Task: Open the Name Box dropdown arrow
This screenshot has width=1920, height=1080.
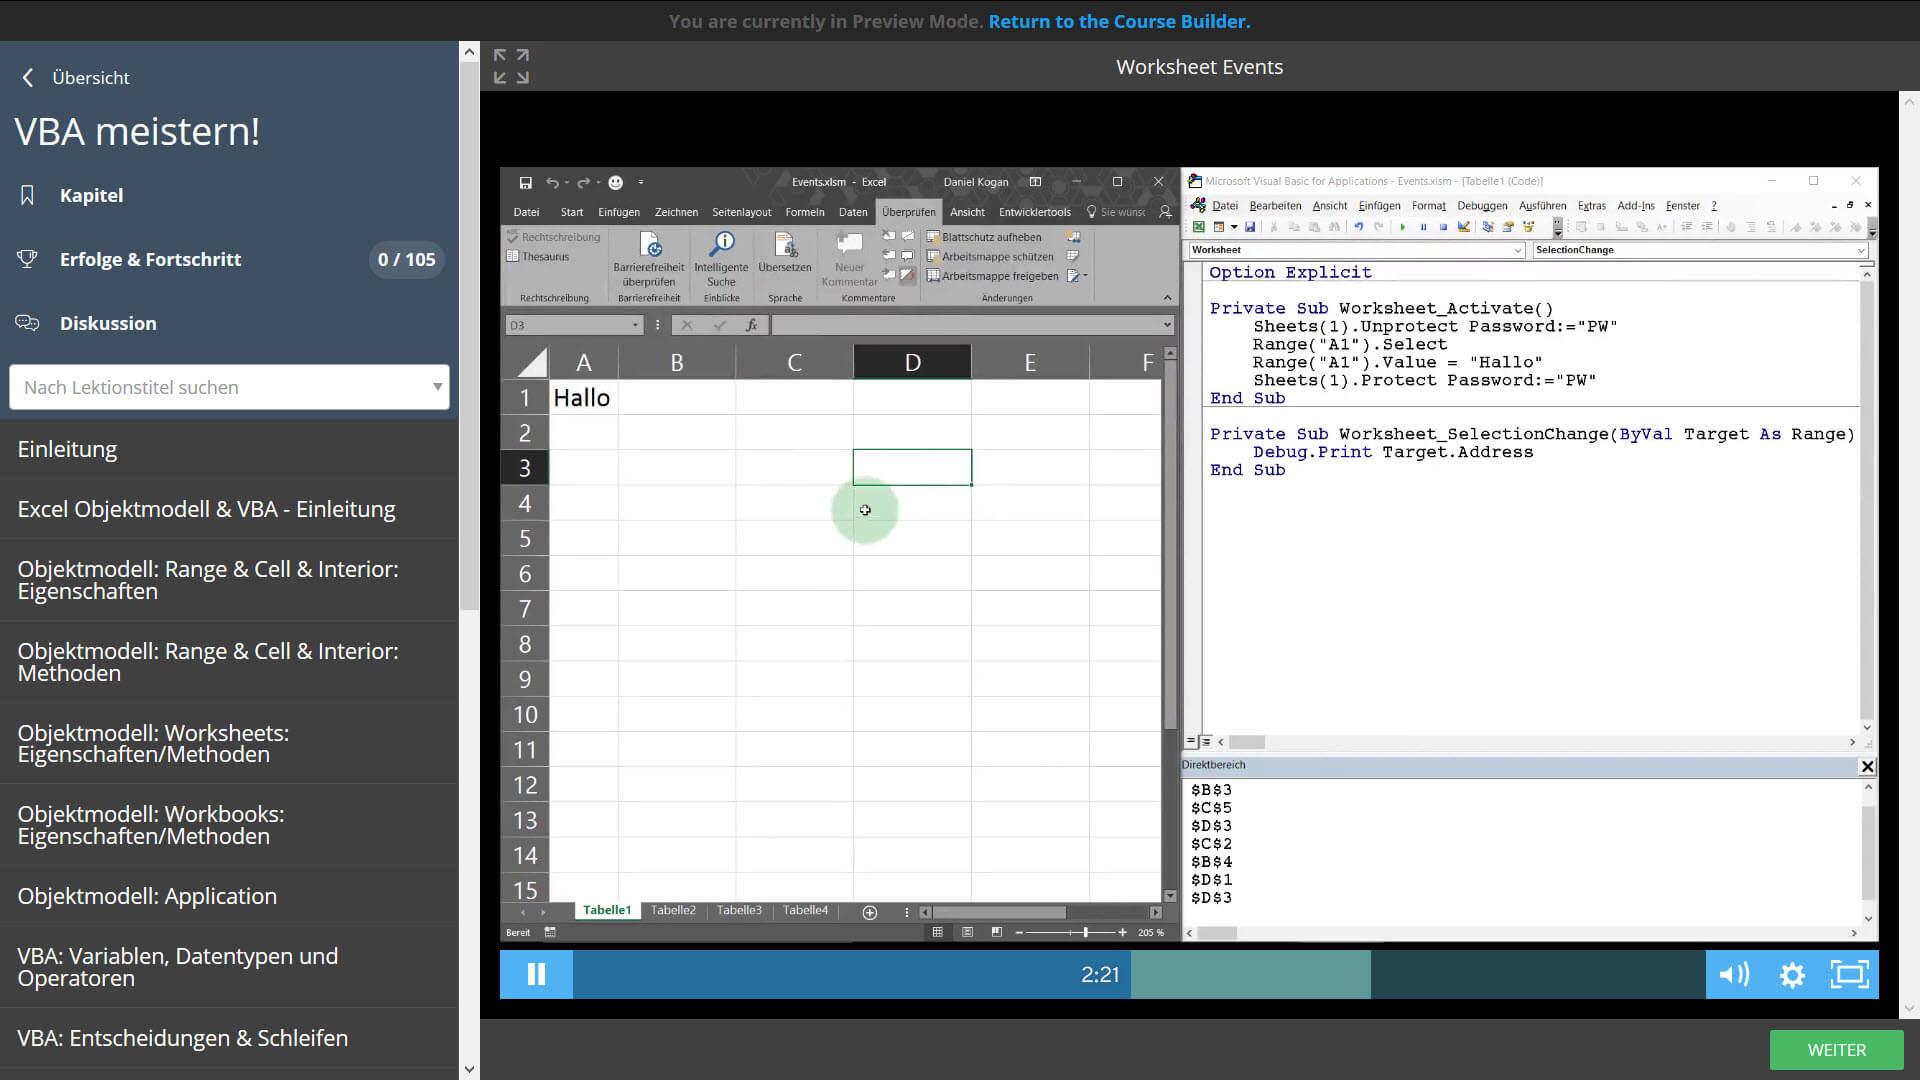Action: point(635,325)
